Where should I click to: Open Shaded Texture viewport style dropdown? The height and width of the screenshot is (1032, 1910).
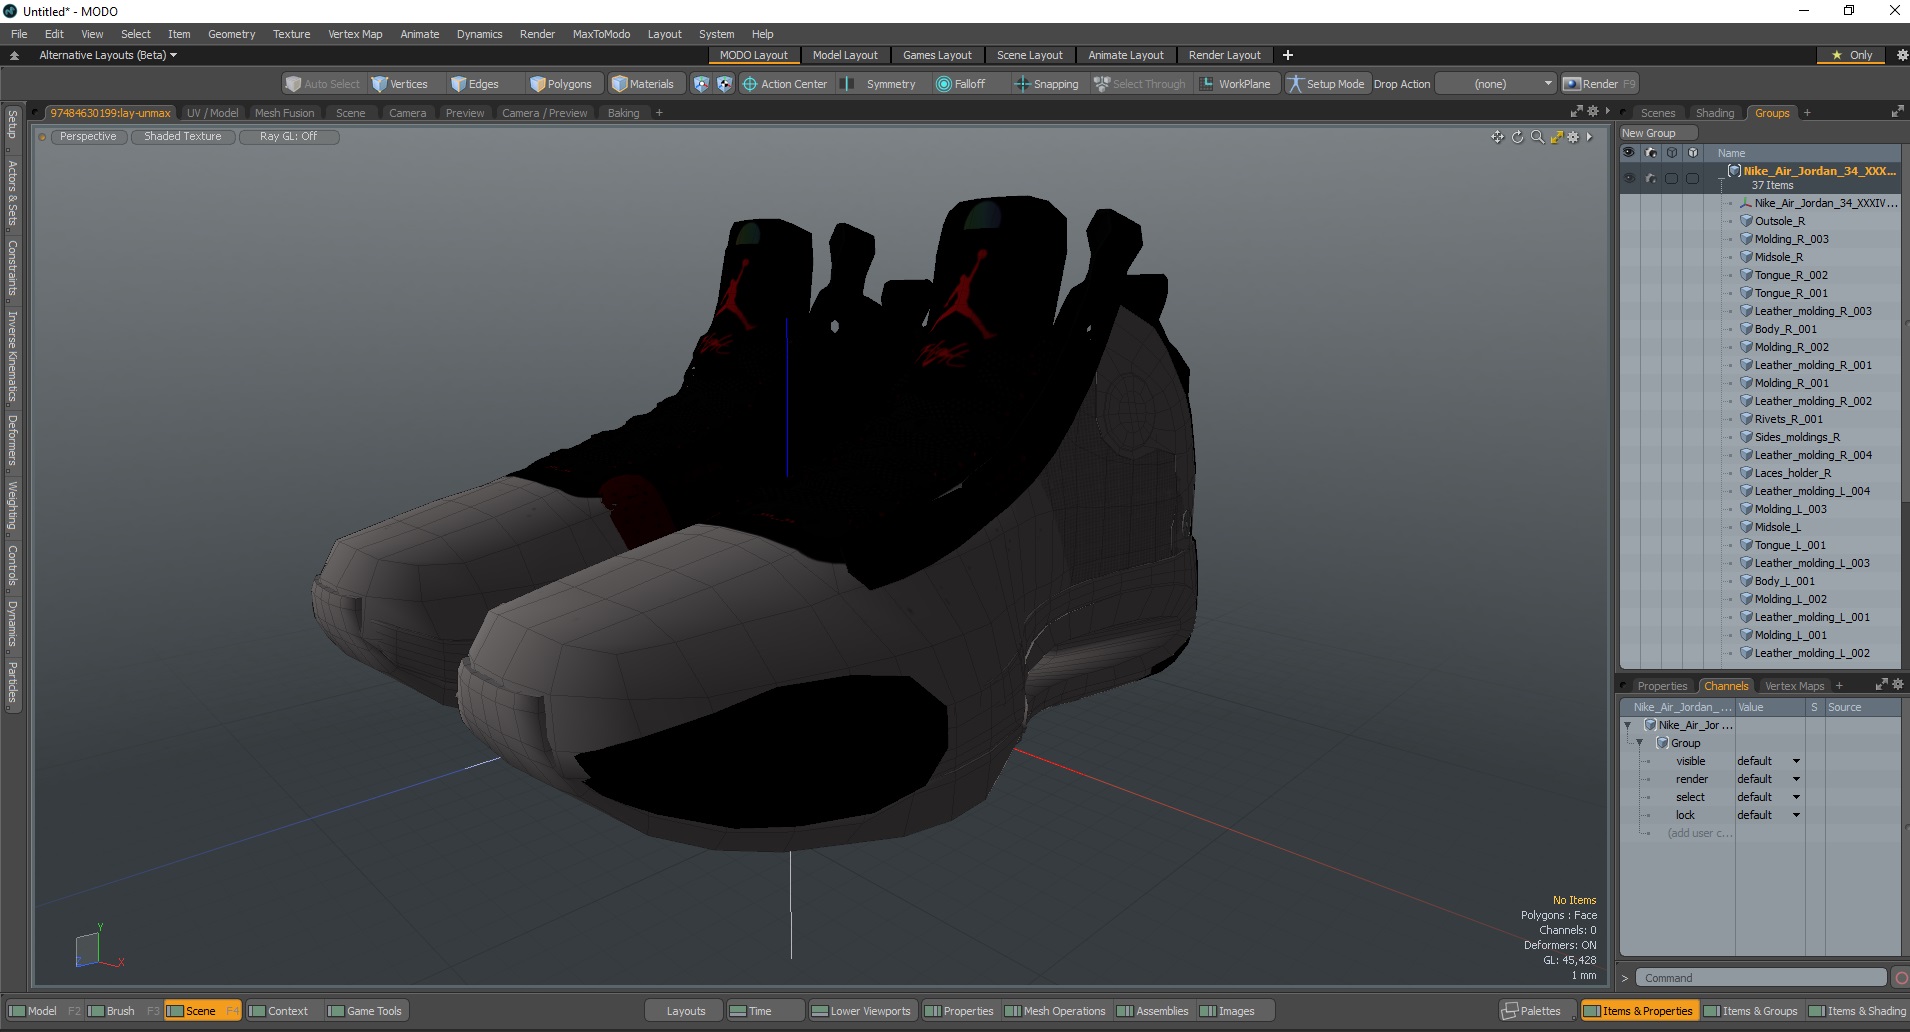[x=183, y=136]
